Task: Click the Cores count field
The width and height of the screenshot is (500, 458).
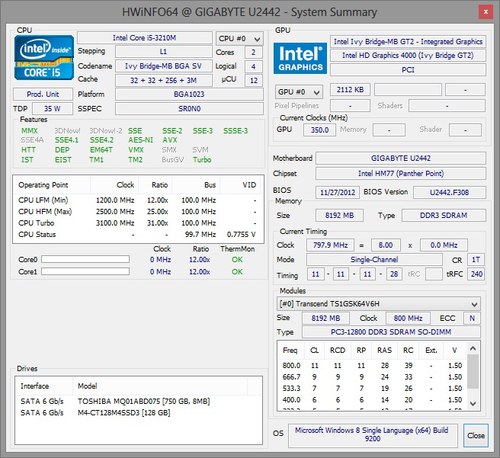Action: click(253, 52)
